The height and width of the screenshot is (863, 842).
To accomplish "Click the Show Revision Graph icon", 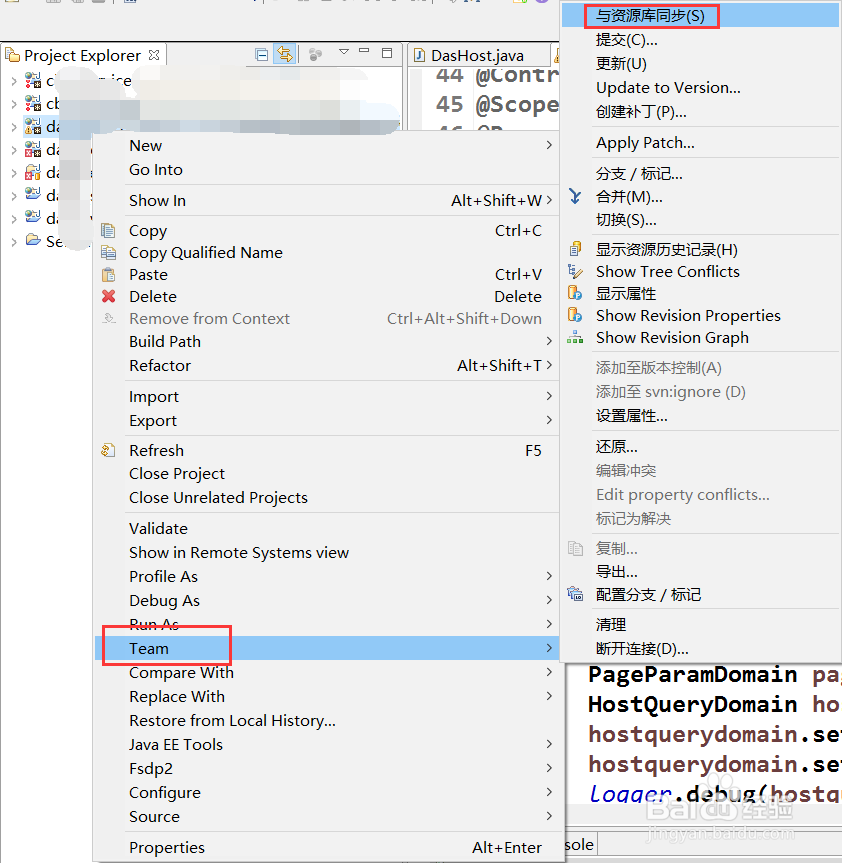I will (575, 337).
